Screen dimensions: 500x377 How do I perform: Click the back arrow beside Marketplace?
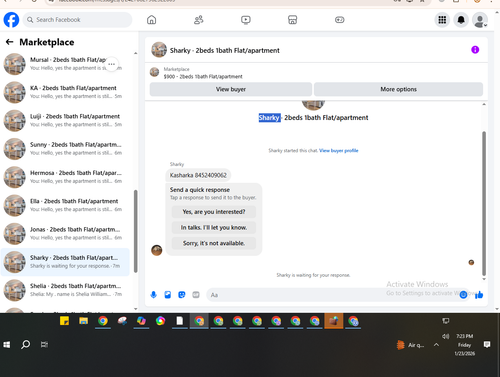coord(9,42)
